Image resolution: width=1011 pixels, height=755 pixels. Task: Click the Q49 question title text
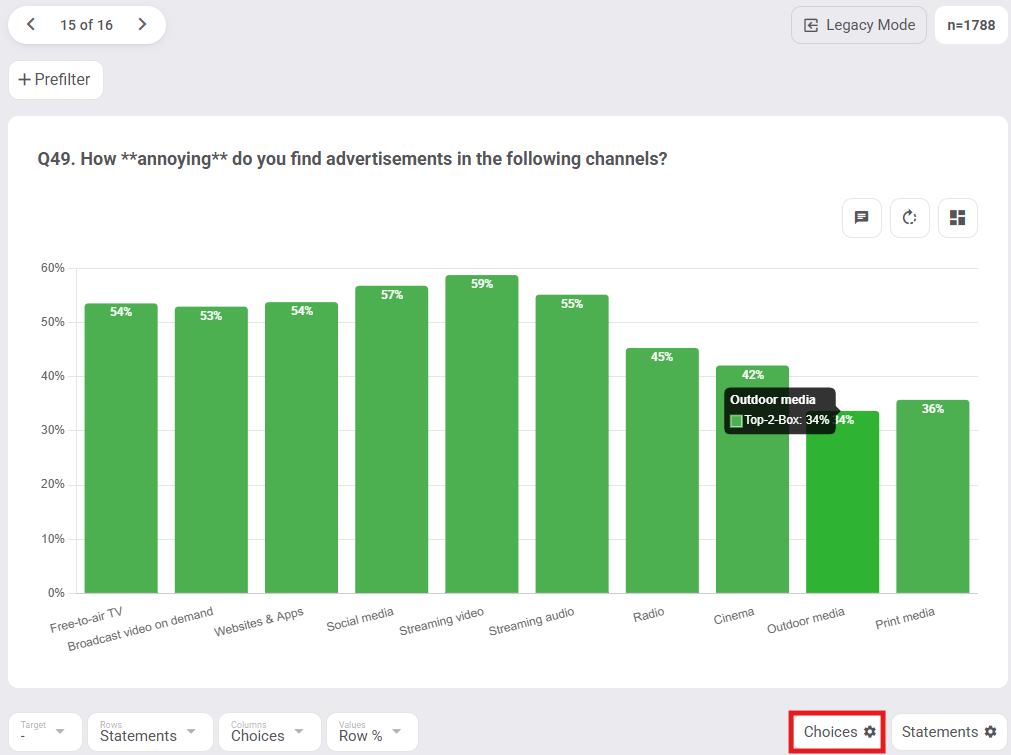[x=352, y=159]
